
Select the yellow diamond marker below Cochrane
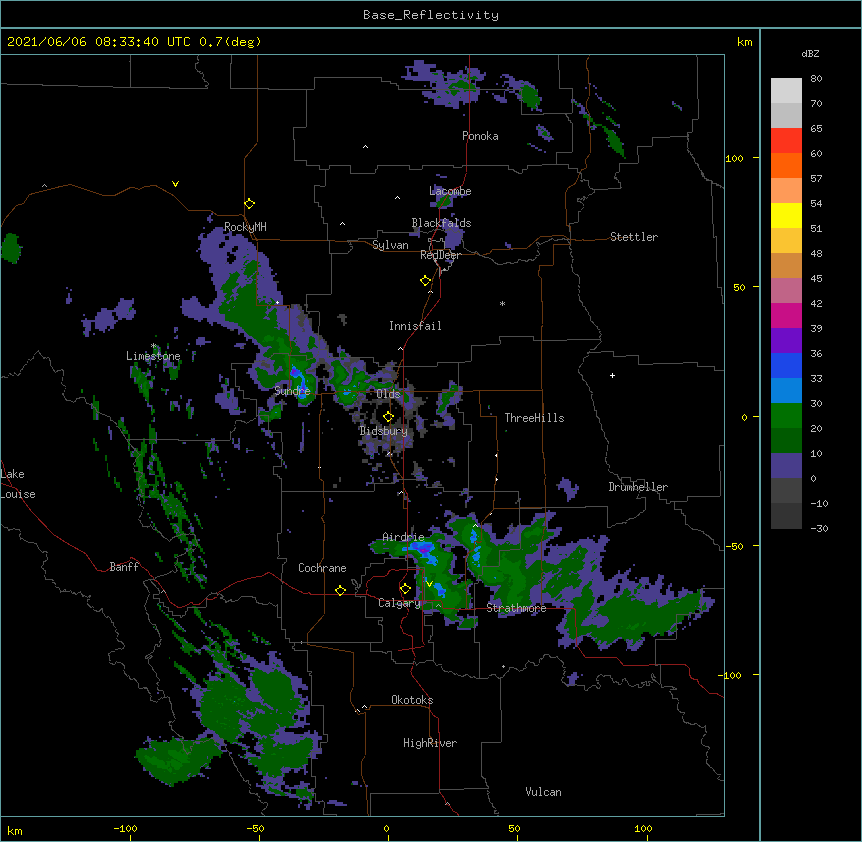tap(340, 590)
